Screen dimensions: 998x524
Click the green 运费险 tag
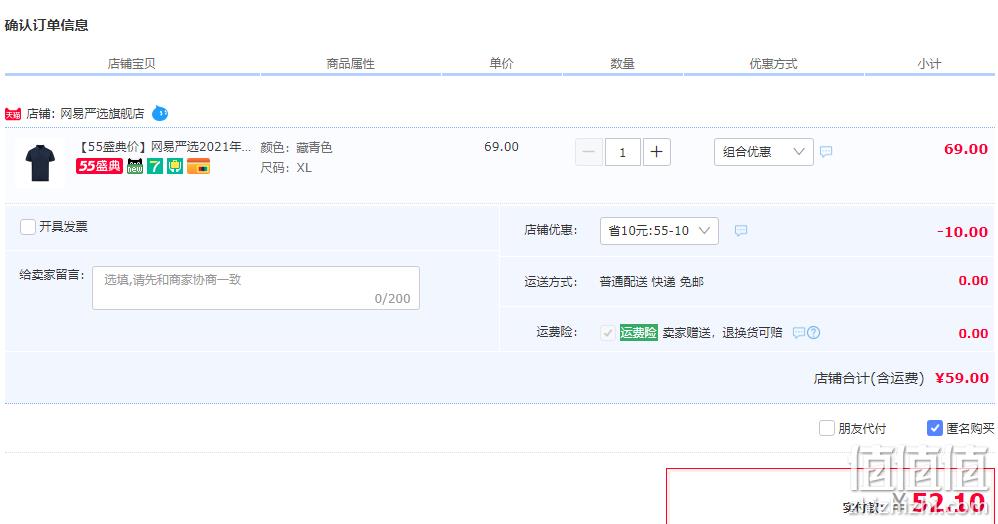(638, 332)
